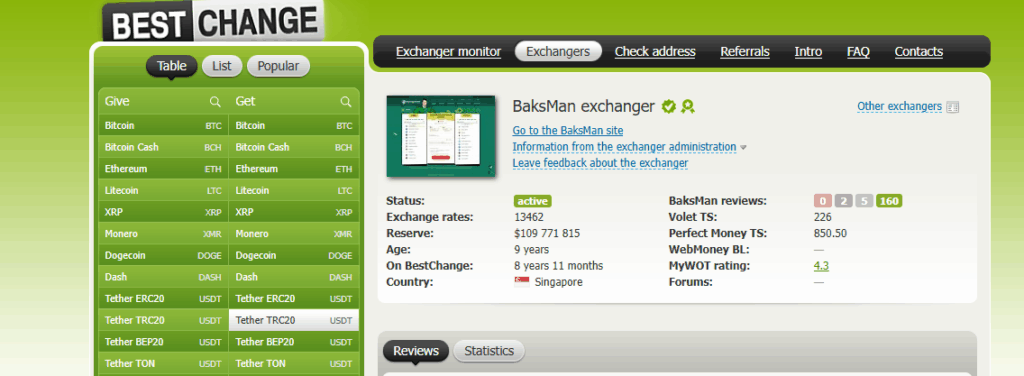
Task: Select Tether TON in the Give column
Action: click(x=163, y=363)
